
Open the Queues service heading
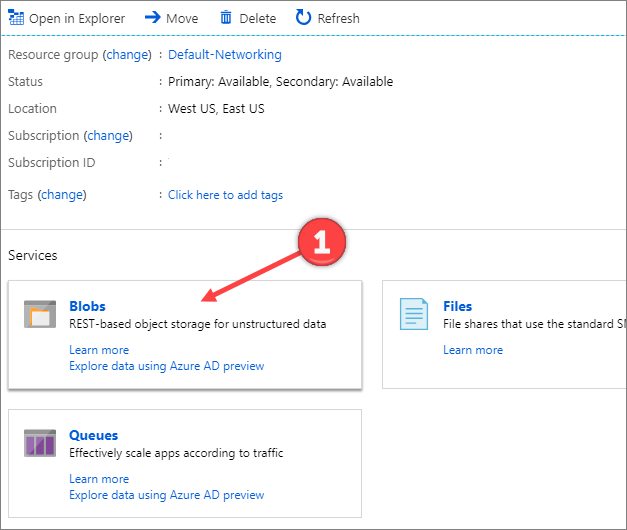point(94,435)
